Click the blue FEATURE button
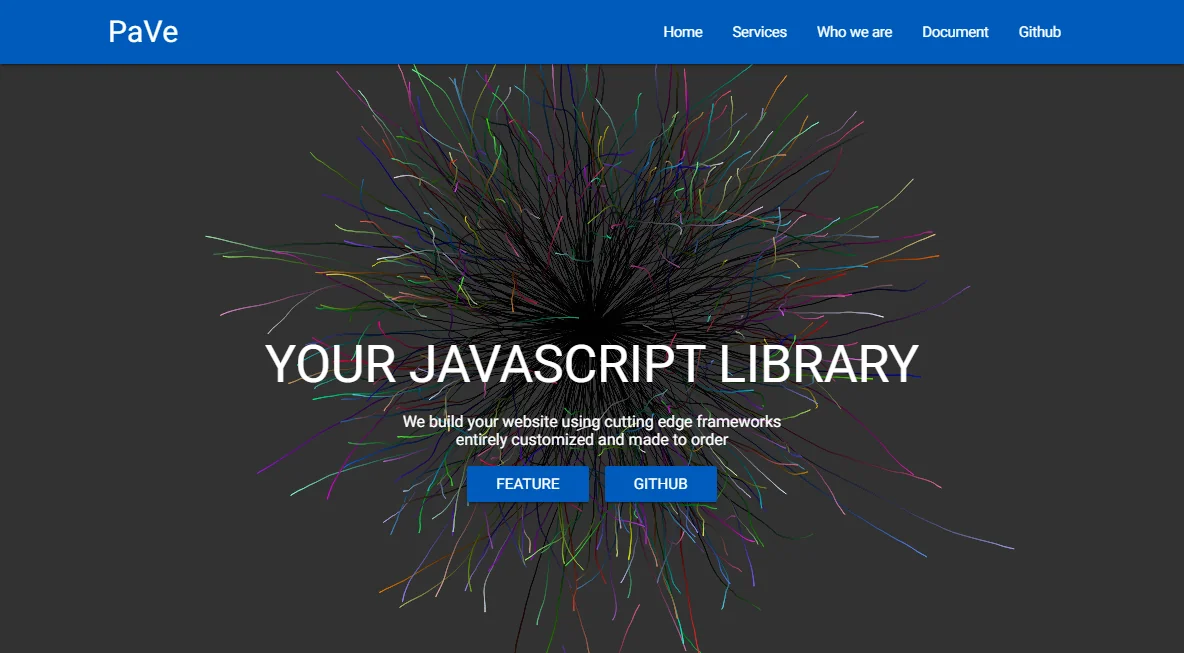The width and height of the screenshot is (1184, 653). (x=528, y=484)
